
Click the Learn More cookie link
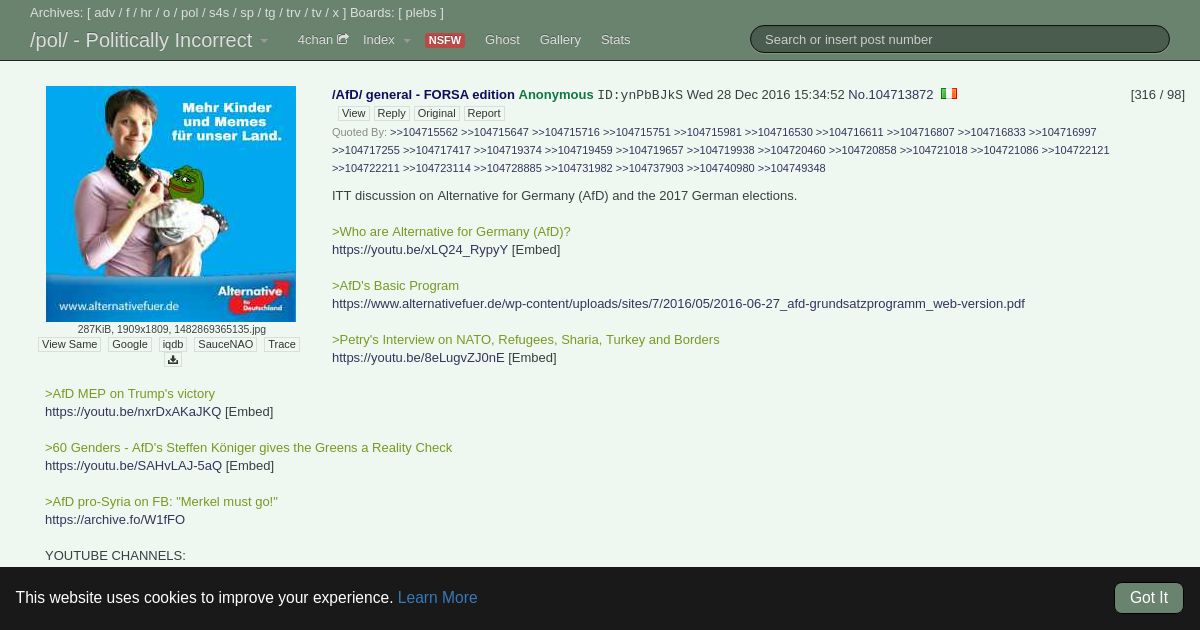click(x=437, y=598)
